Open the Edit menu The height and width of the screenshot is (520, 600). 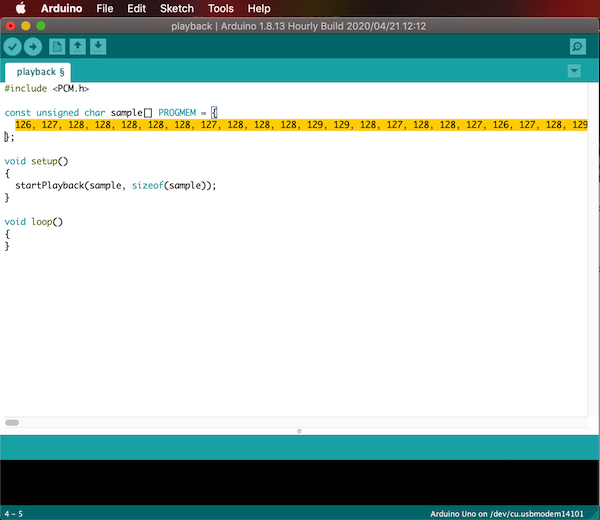(136, 8)
